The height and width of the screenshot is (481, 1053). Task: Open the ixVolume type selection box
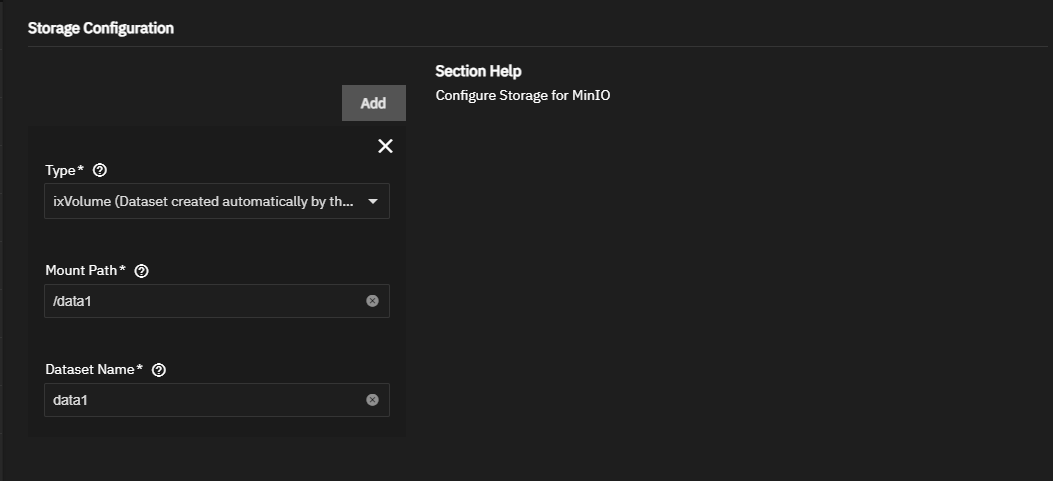203,201
